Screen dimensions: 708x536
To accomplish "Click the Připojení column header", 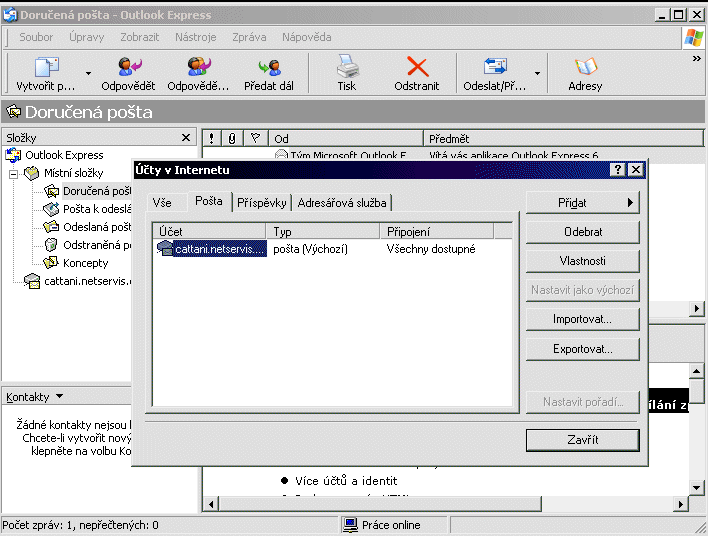I will [436, 232].
